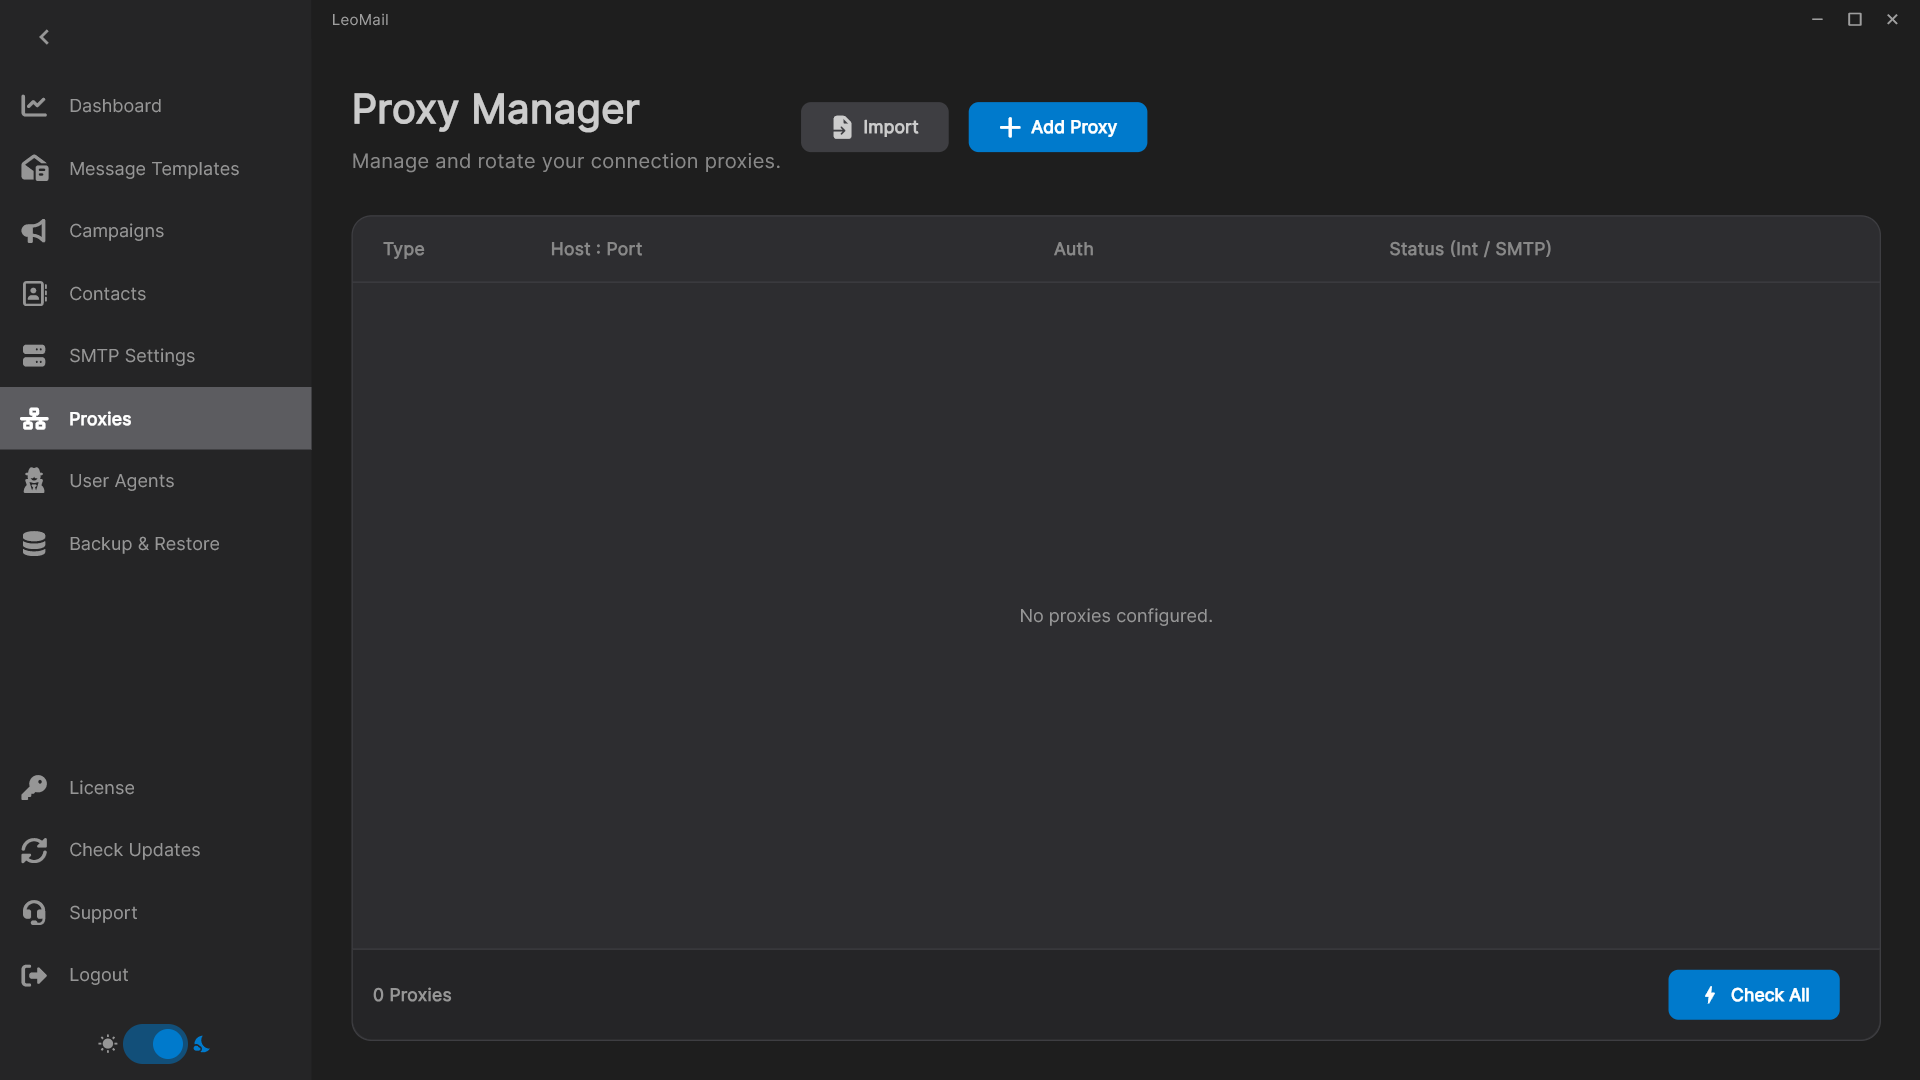Run Check All proxies

point(1753,995)
